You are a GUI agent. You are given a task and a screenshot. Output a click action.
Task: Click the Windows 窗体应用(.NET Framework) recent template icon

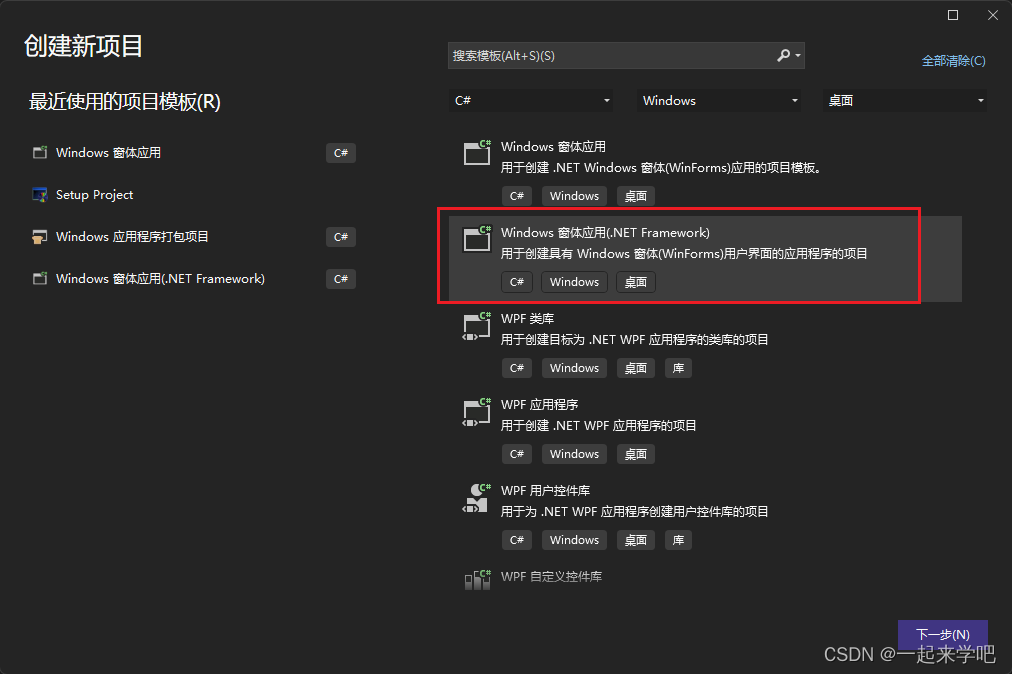40,279
